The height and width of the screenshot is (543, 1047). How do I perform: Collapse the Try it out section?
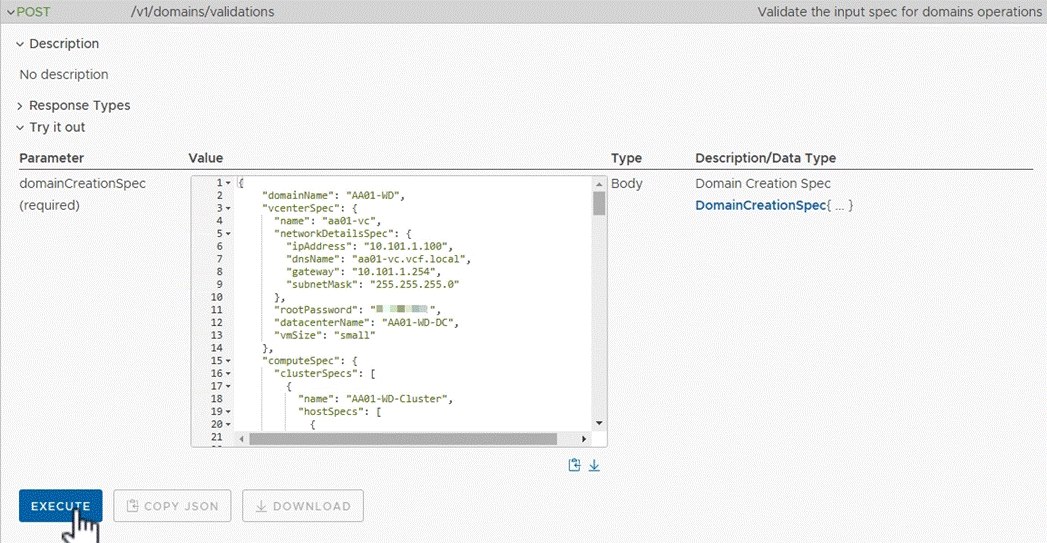pos(20,128)
